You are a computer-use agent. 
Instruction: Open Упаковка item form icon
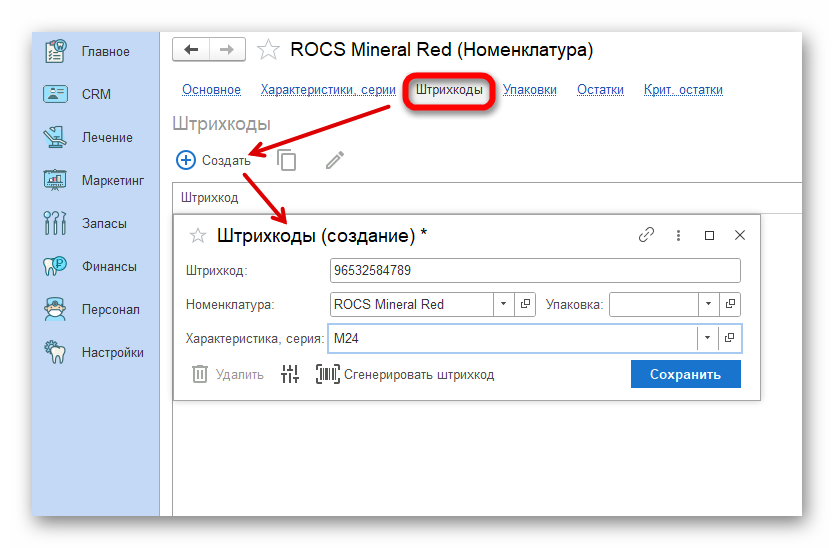(730, 304)
